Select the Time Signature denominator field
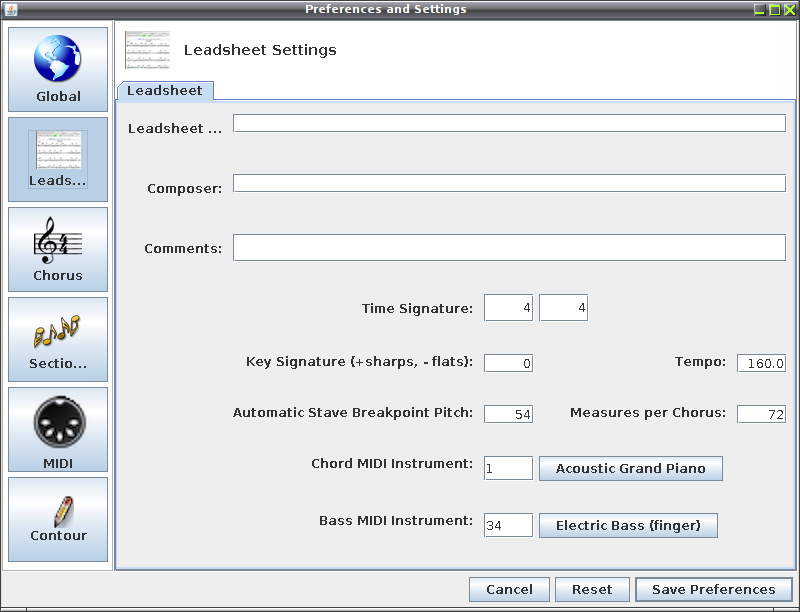Image resolution: width=800 pixels, height=612 pixels. (563, 308)
